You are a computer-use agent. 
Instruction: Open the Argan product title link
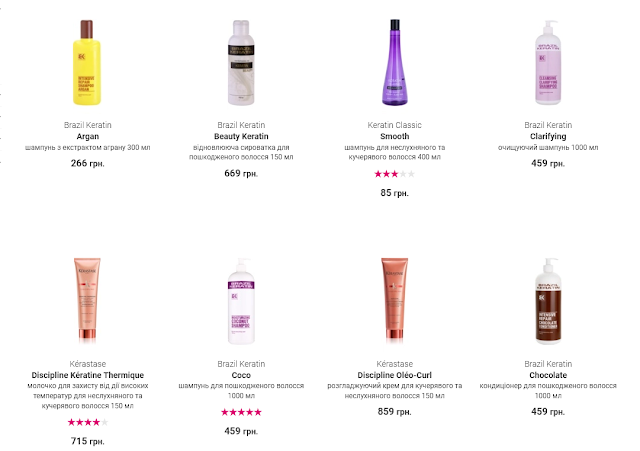[x=87, y=136]
